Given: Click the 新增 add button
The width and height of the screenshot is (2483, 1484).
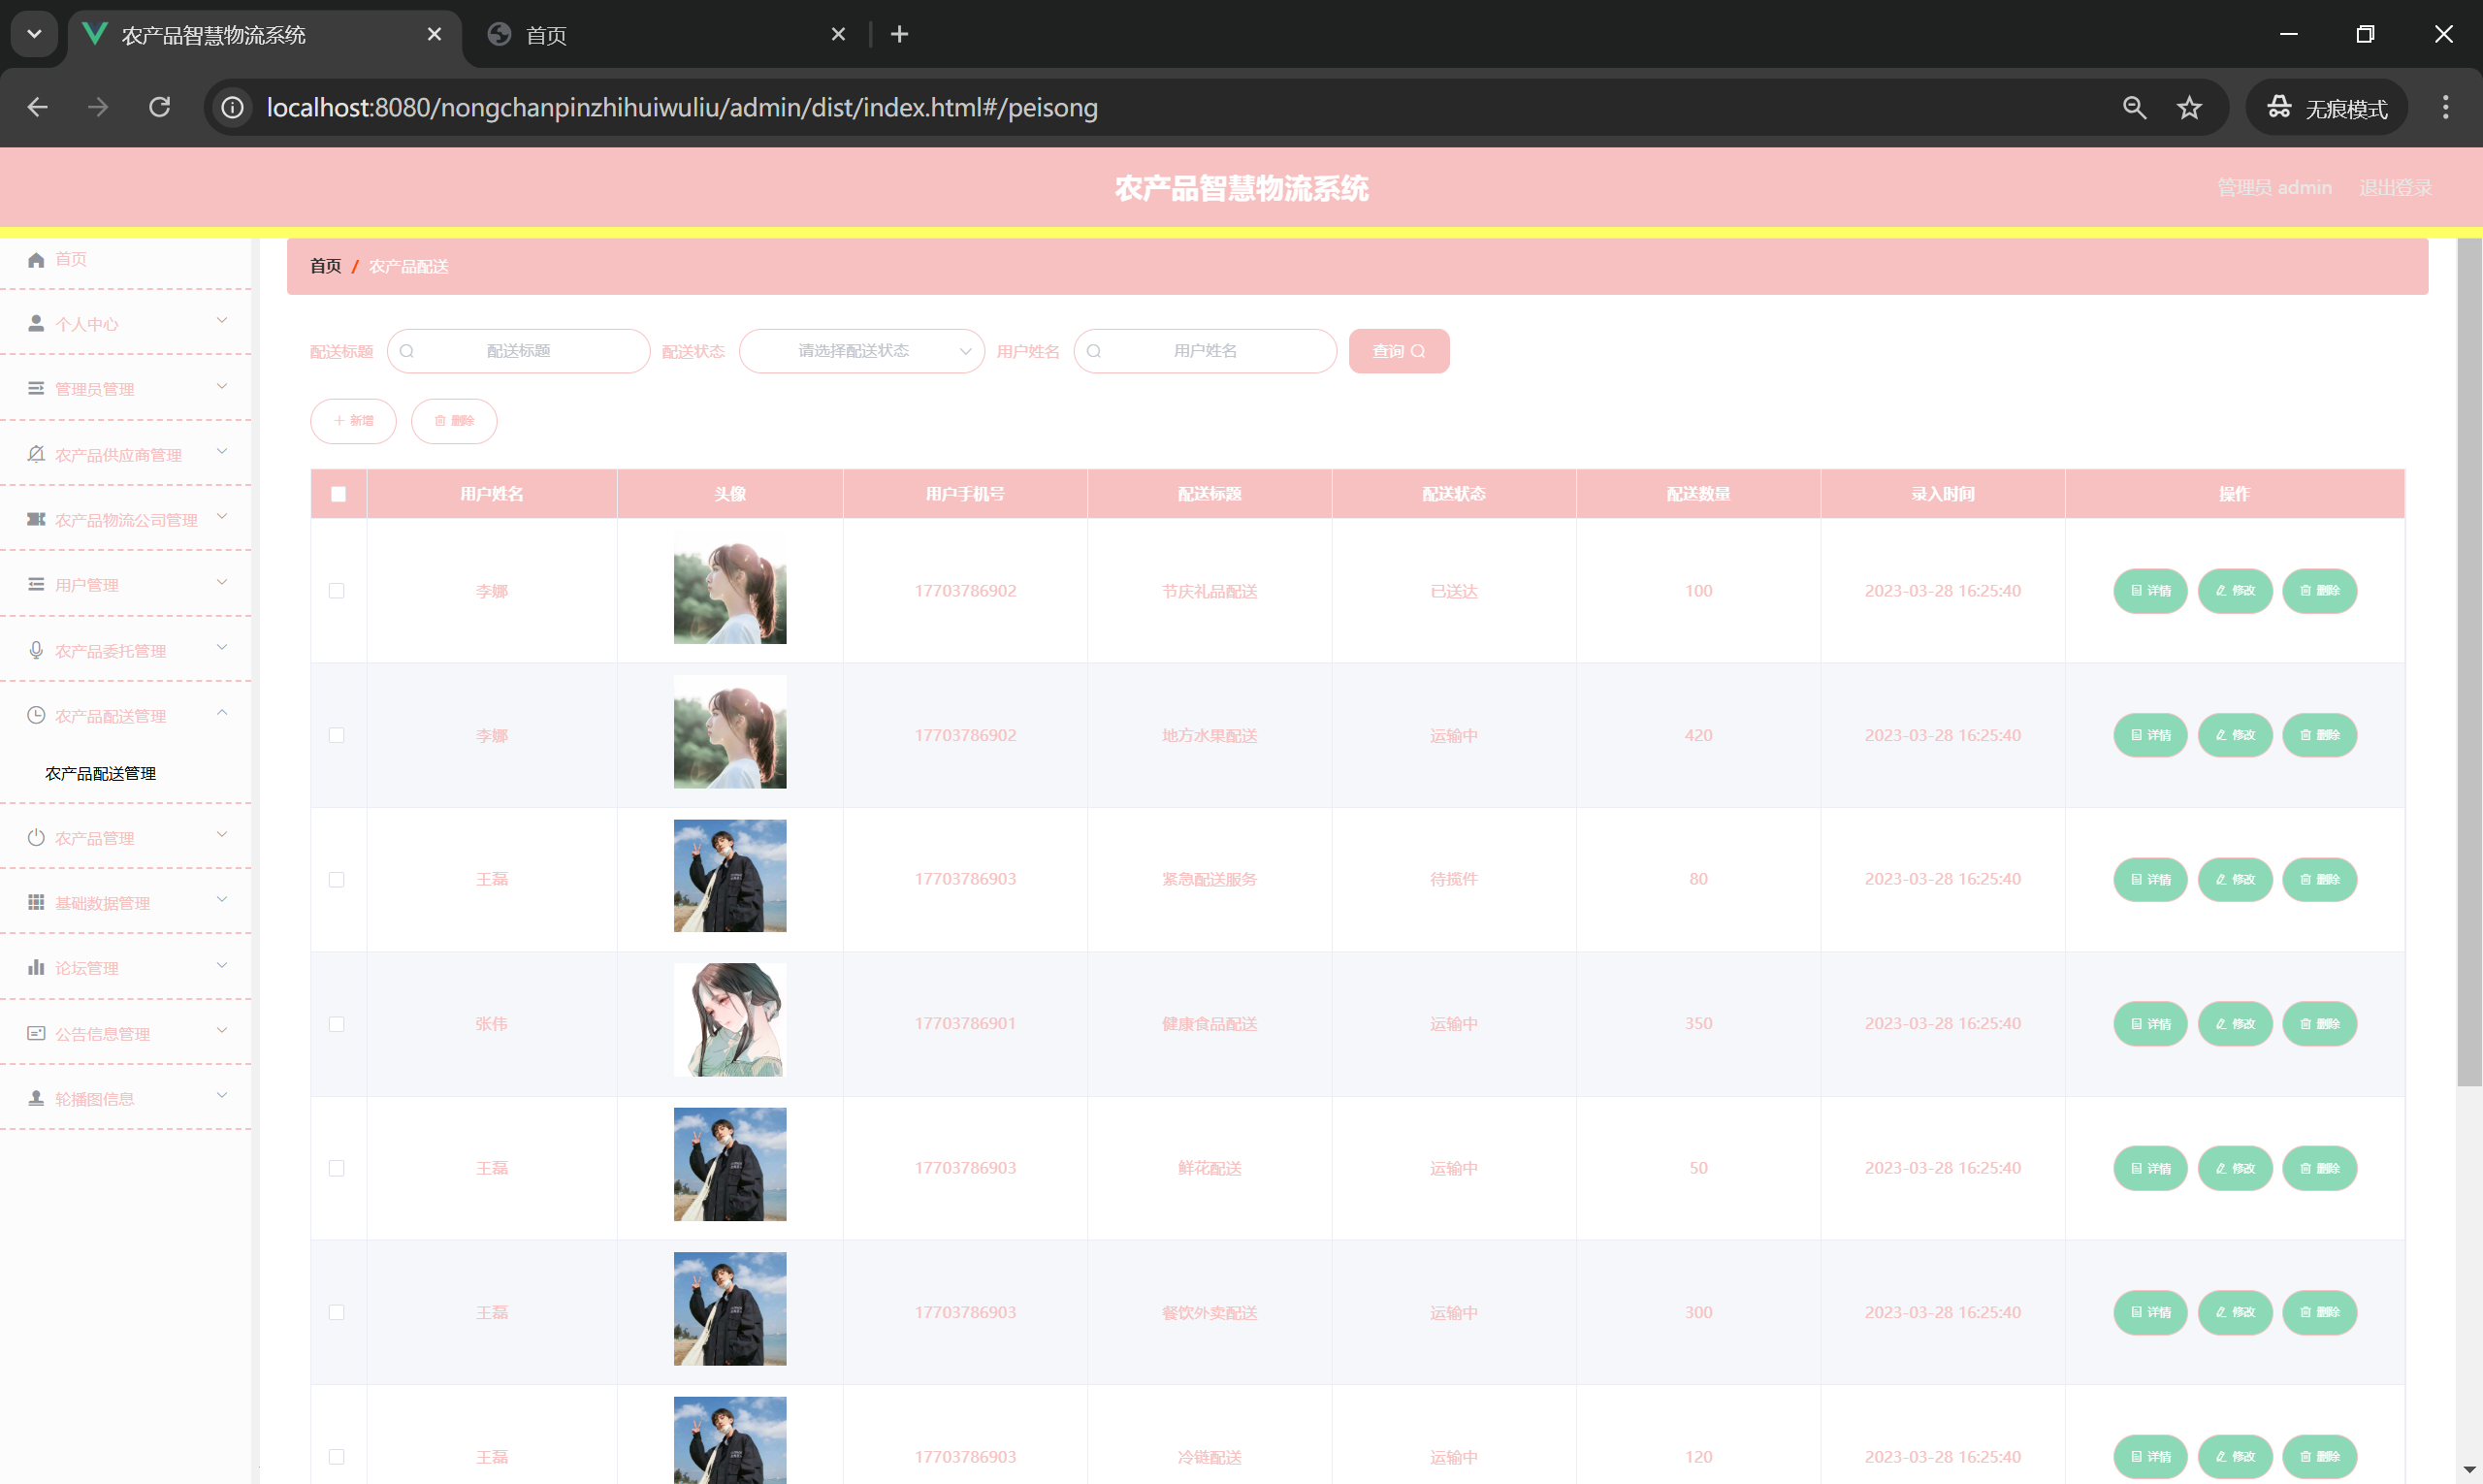Looking at the screenshot, I should (x=353, y=421).
